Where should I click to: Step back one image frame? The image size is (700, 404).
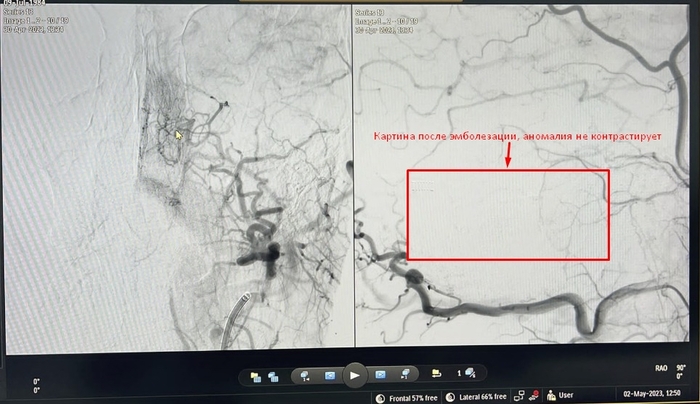click(x=329, y=375)
